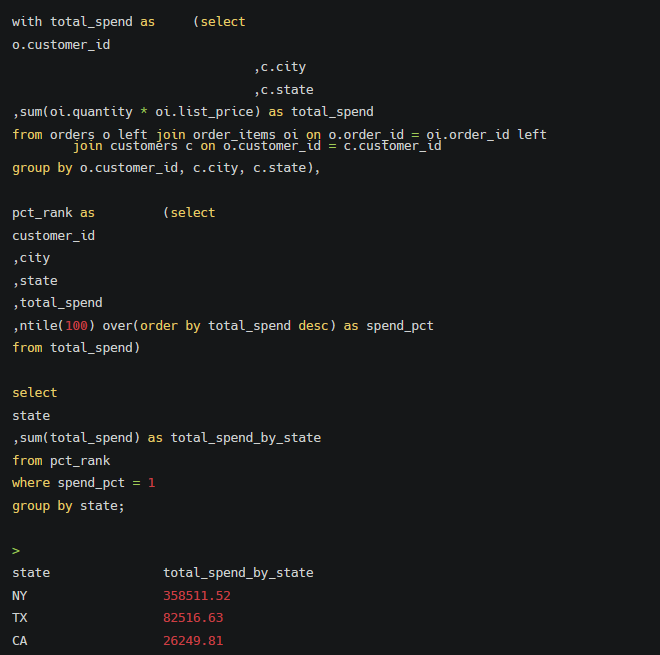660x655 pixels.
Task: Click the red "1" in where clause
Action: (151, 483)
